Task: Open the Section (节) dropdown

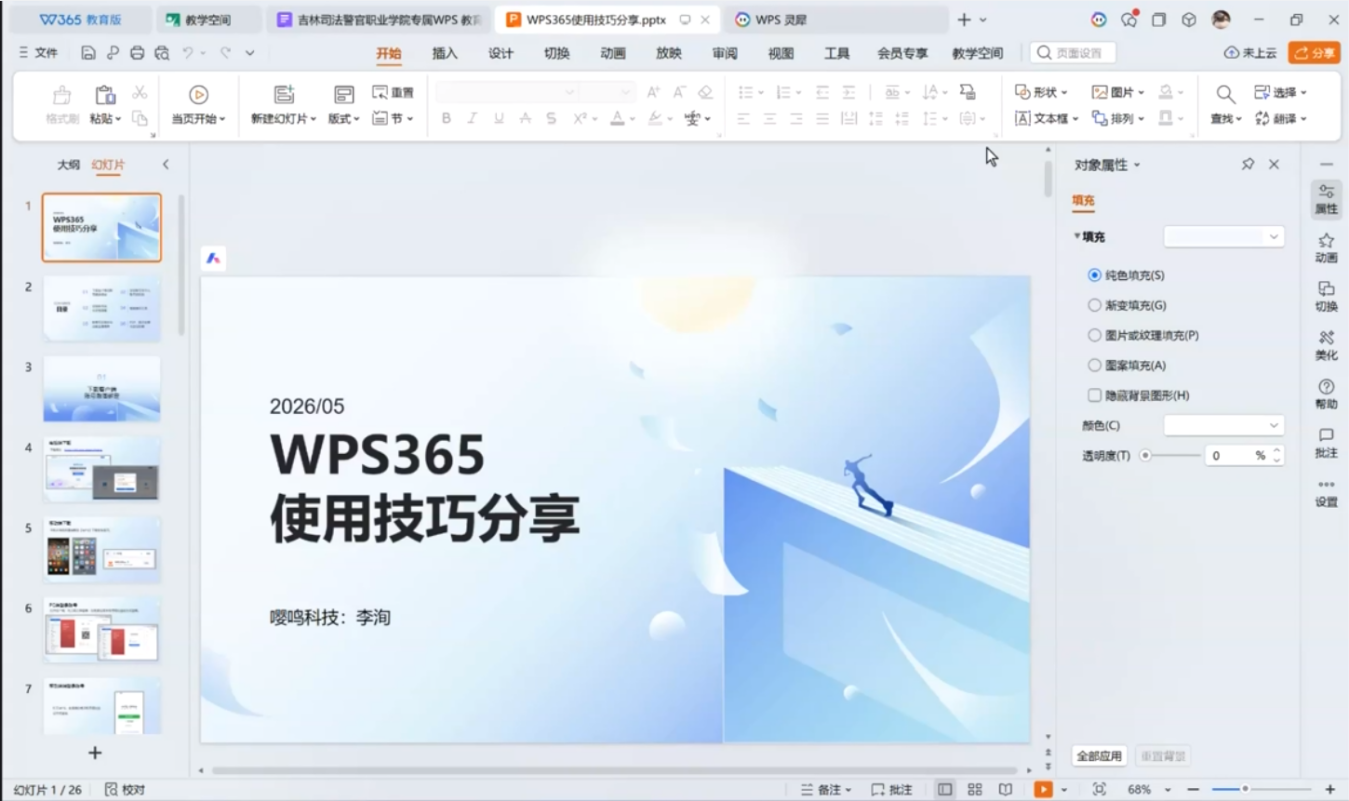Action: click(393, 118)
